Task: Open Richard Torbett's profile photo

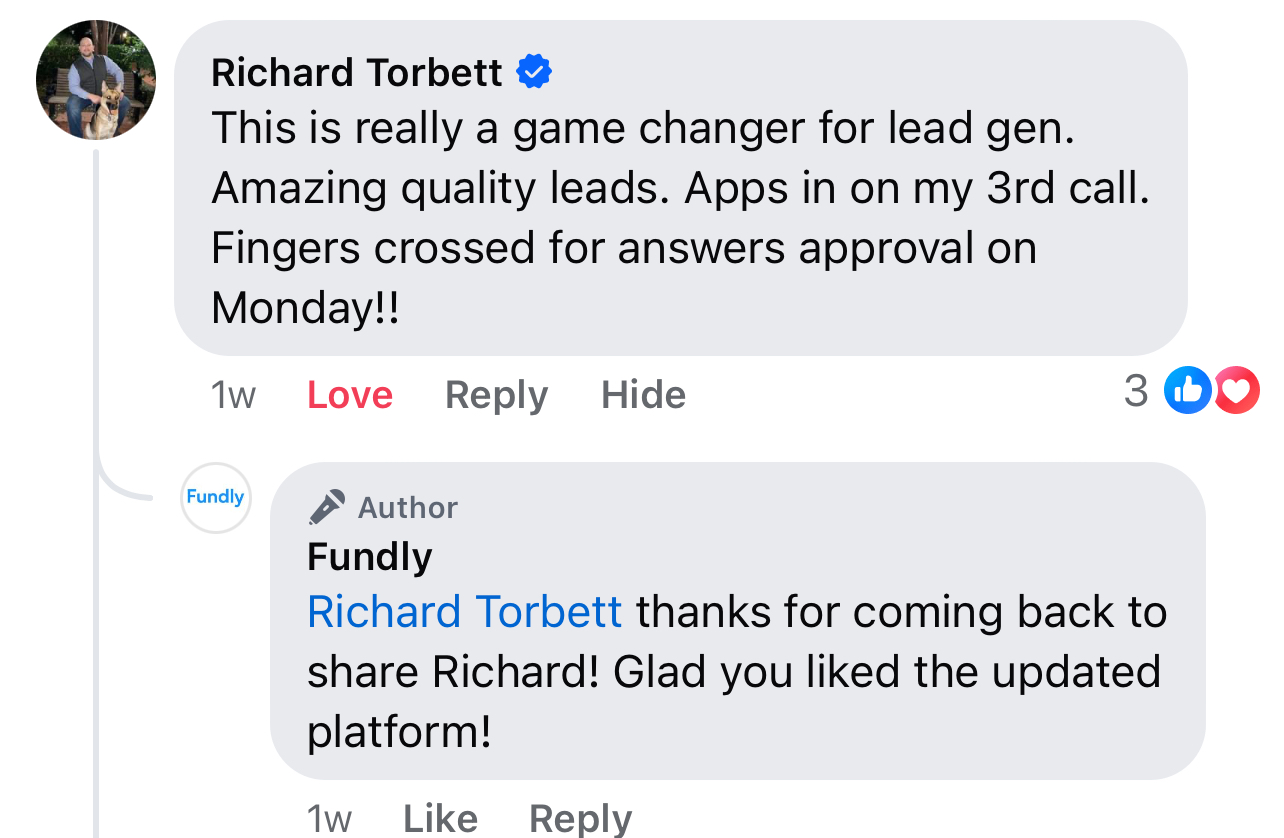Action: 96,80
